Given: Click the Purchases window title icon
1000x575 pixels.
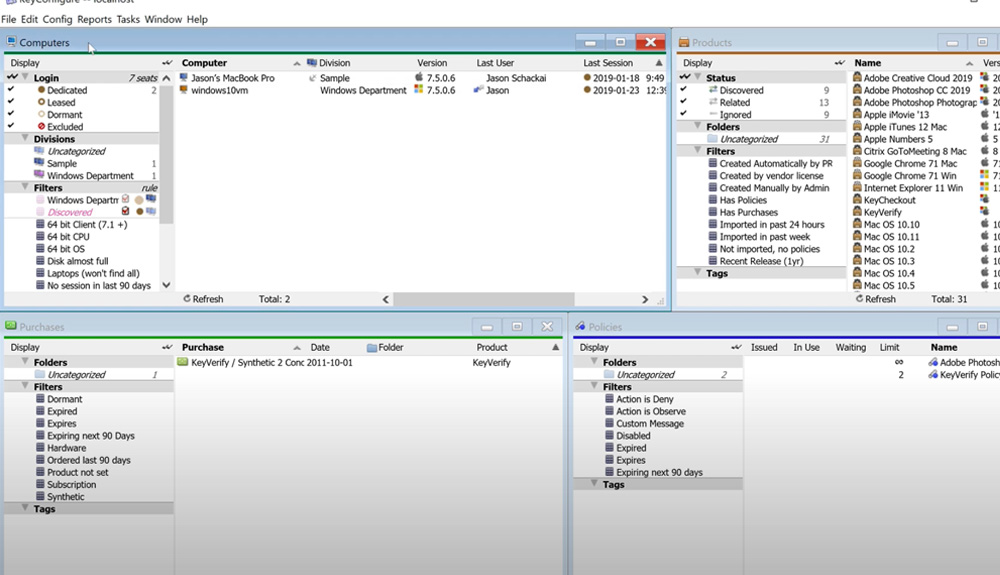Looking at the screenshot, I should click(11, 326).
